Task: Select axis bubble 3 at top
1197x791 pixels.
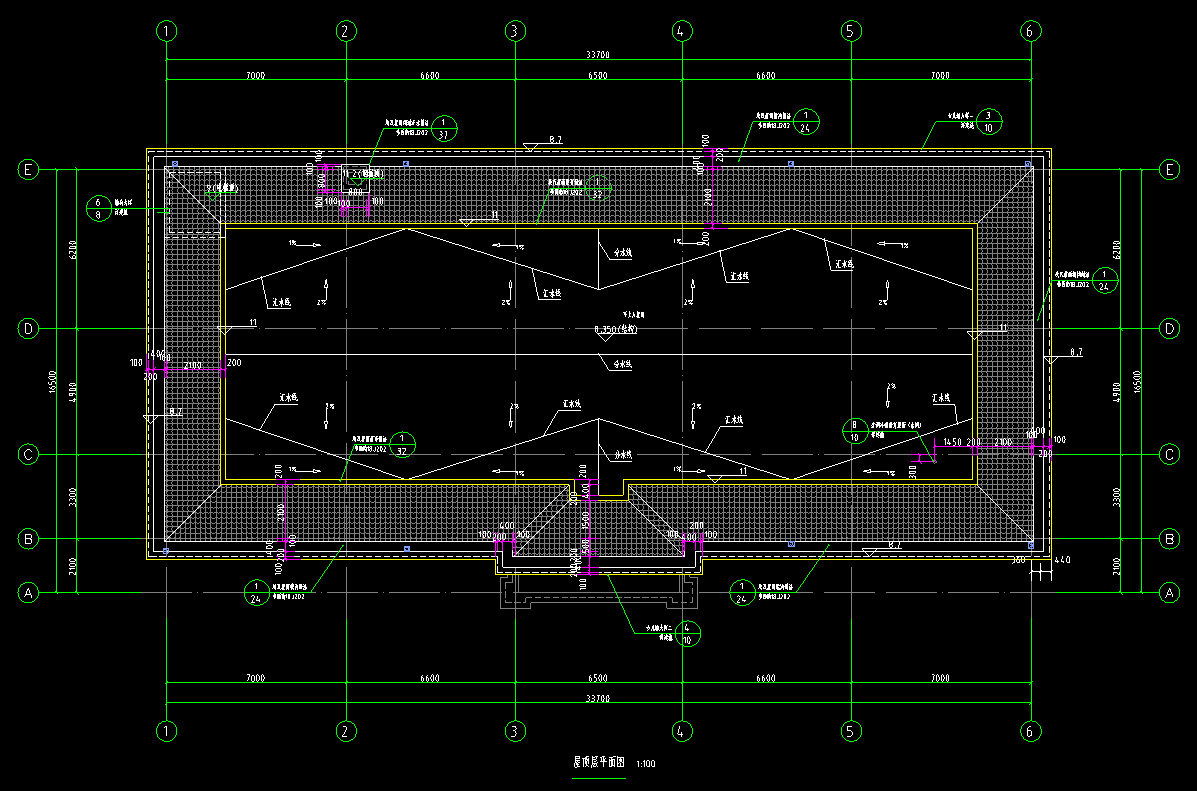Action: pos(514,31)
